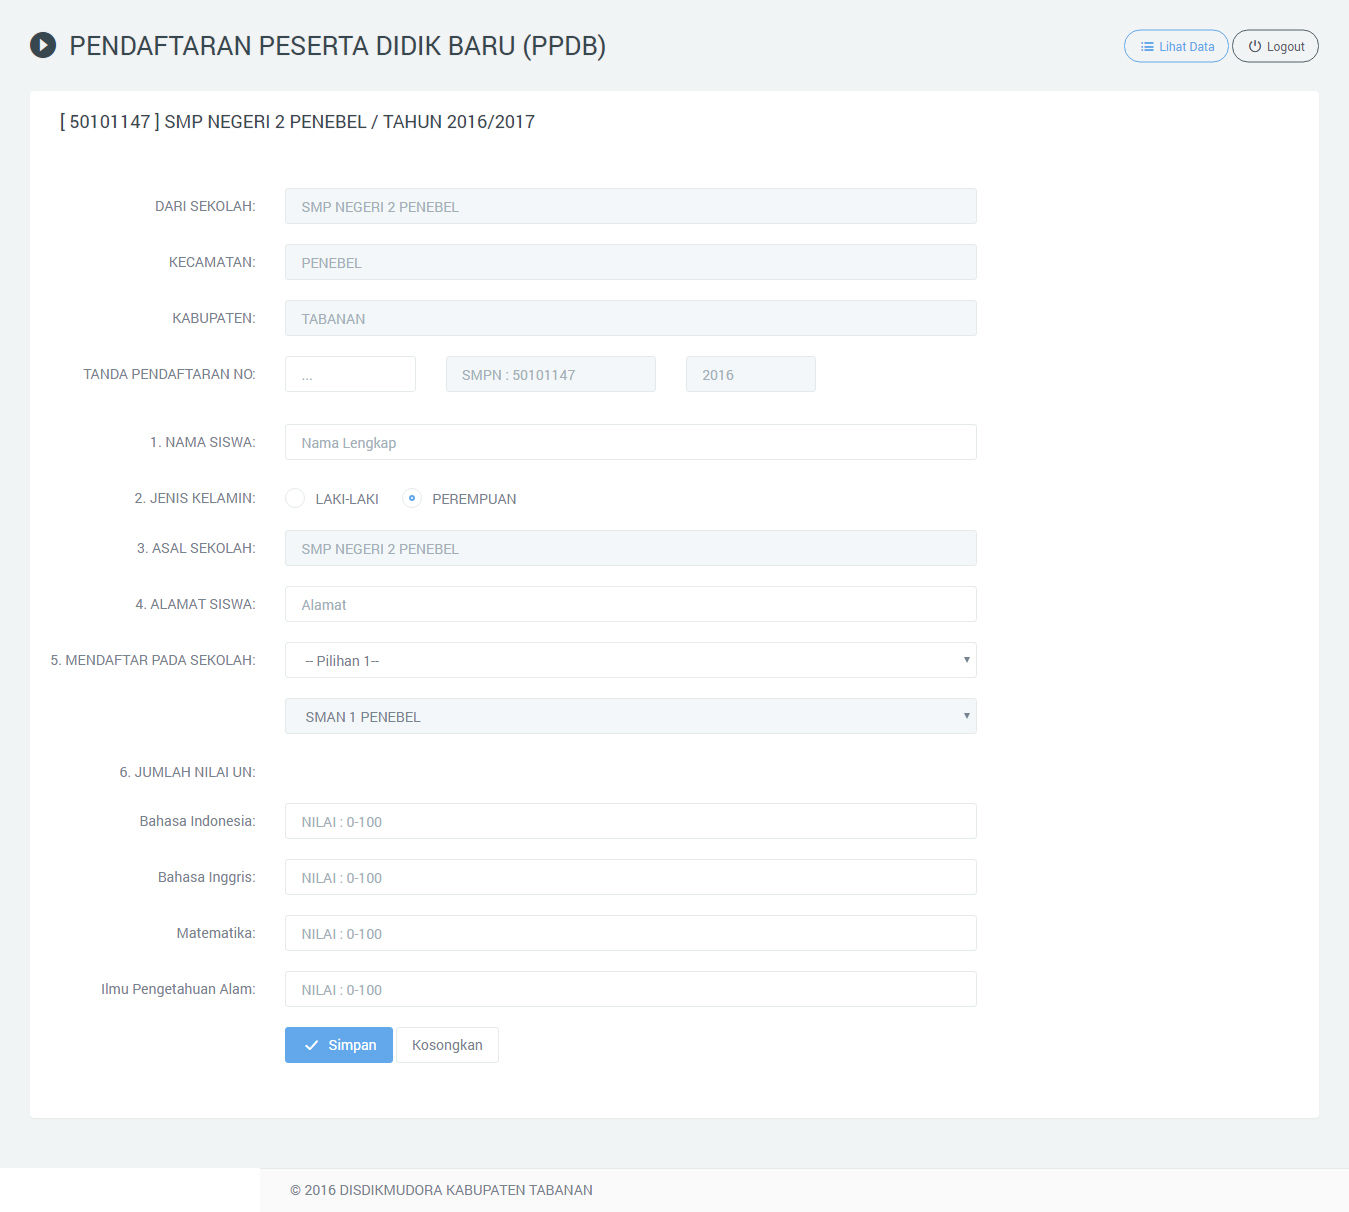1349x1212 pixels.
Task: Click the year field showing 2016
Action: [751, 374]
